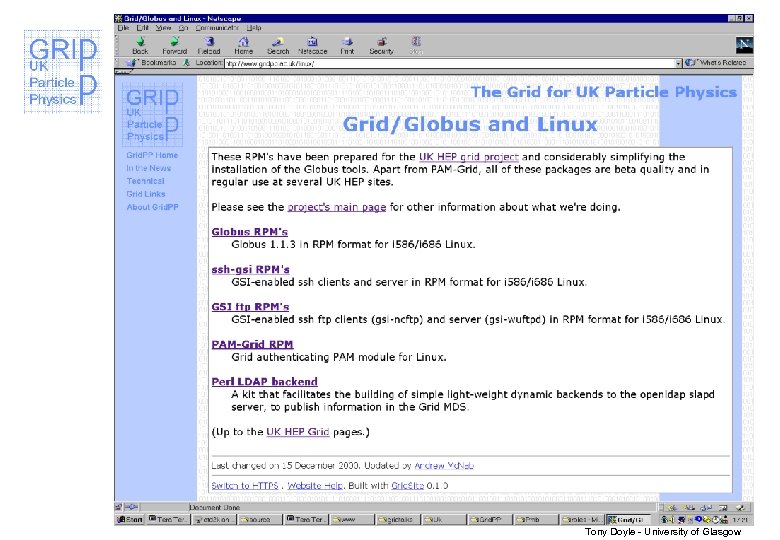Open the Website Help link
The image size is (780, 540).
point(315,485)
